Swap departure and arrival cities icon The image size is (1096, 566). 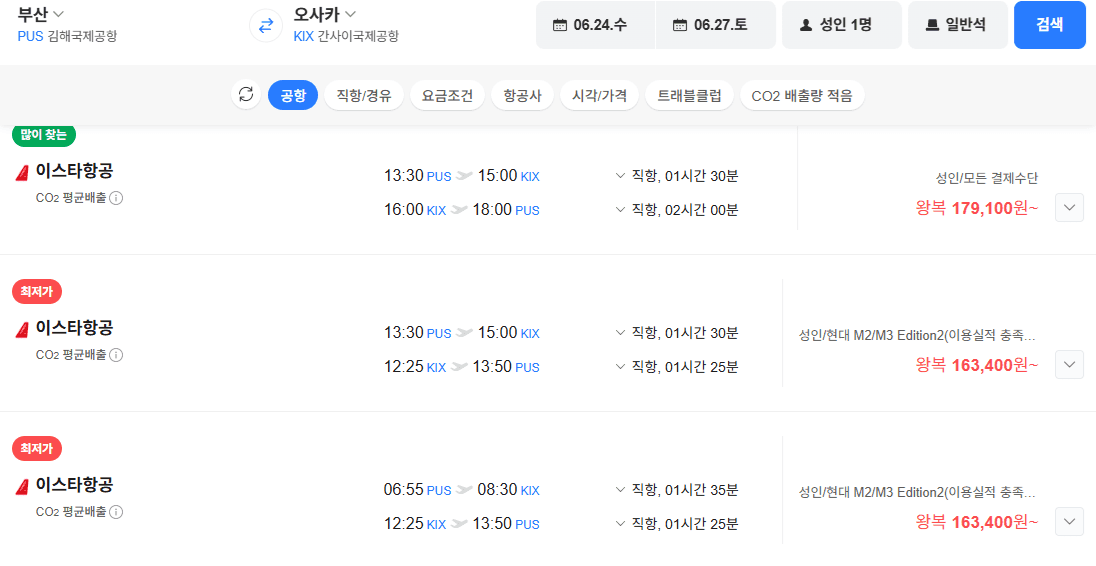266,26
